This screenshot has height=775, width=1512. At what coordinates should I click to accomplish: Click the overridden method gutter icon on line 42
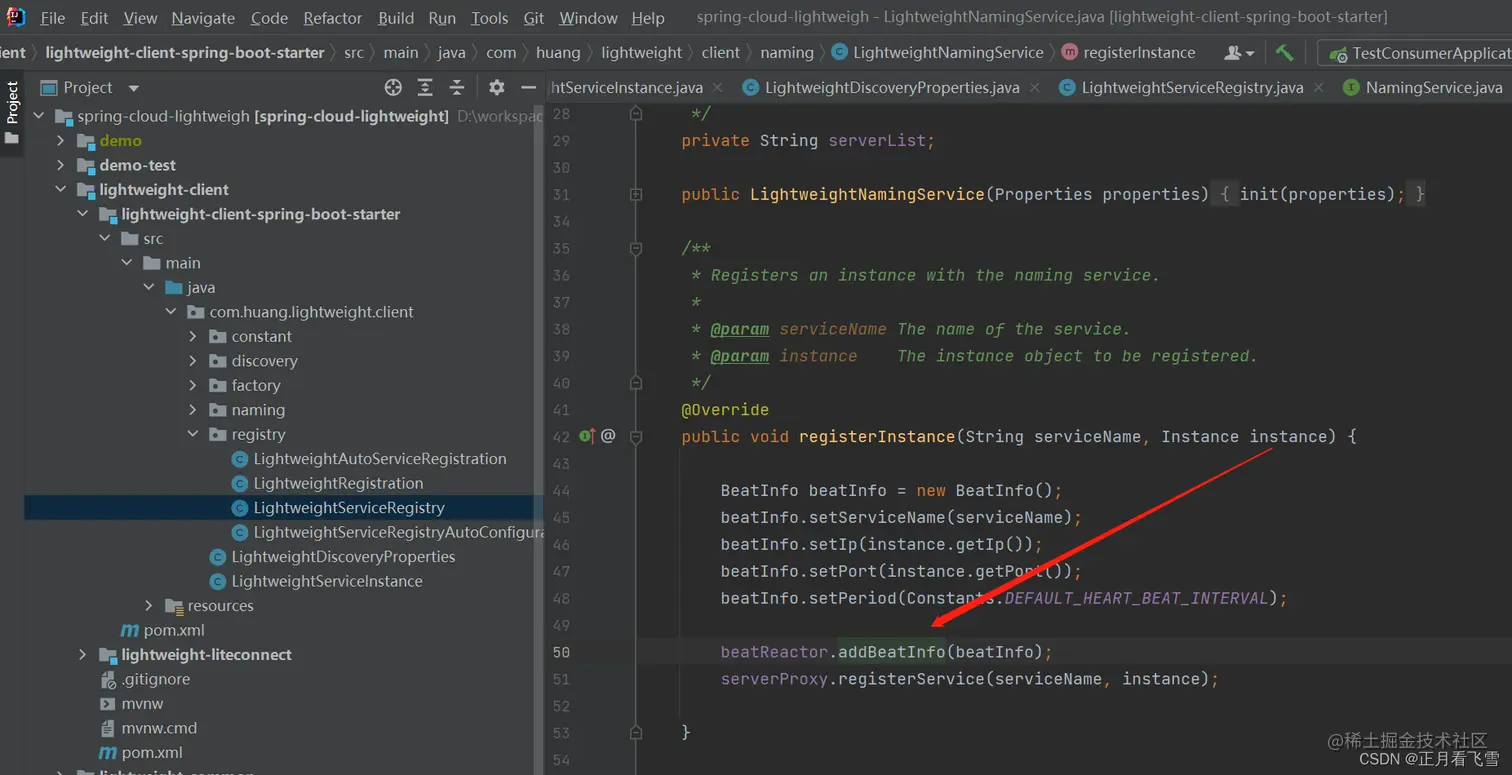588,436
